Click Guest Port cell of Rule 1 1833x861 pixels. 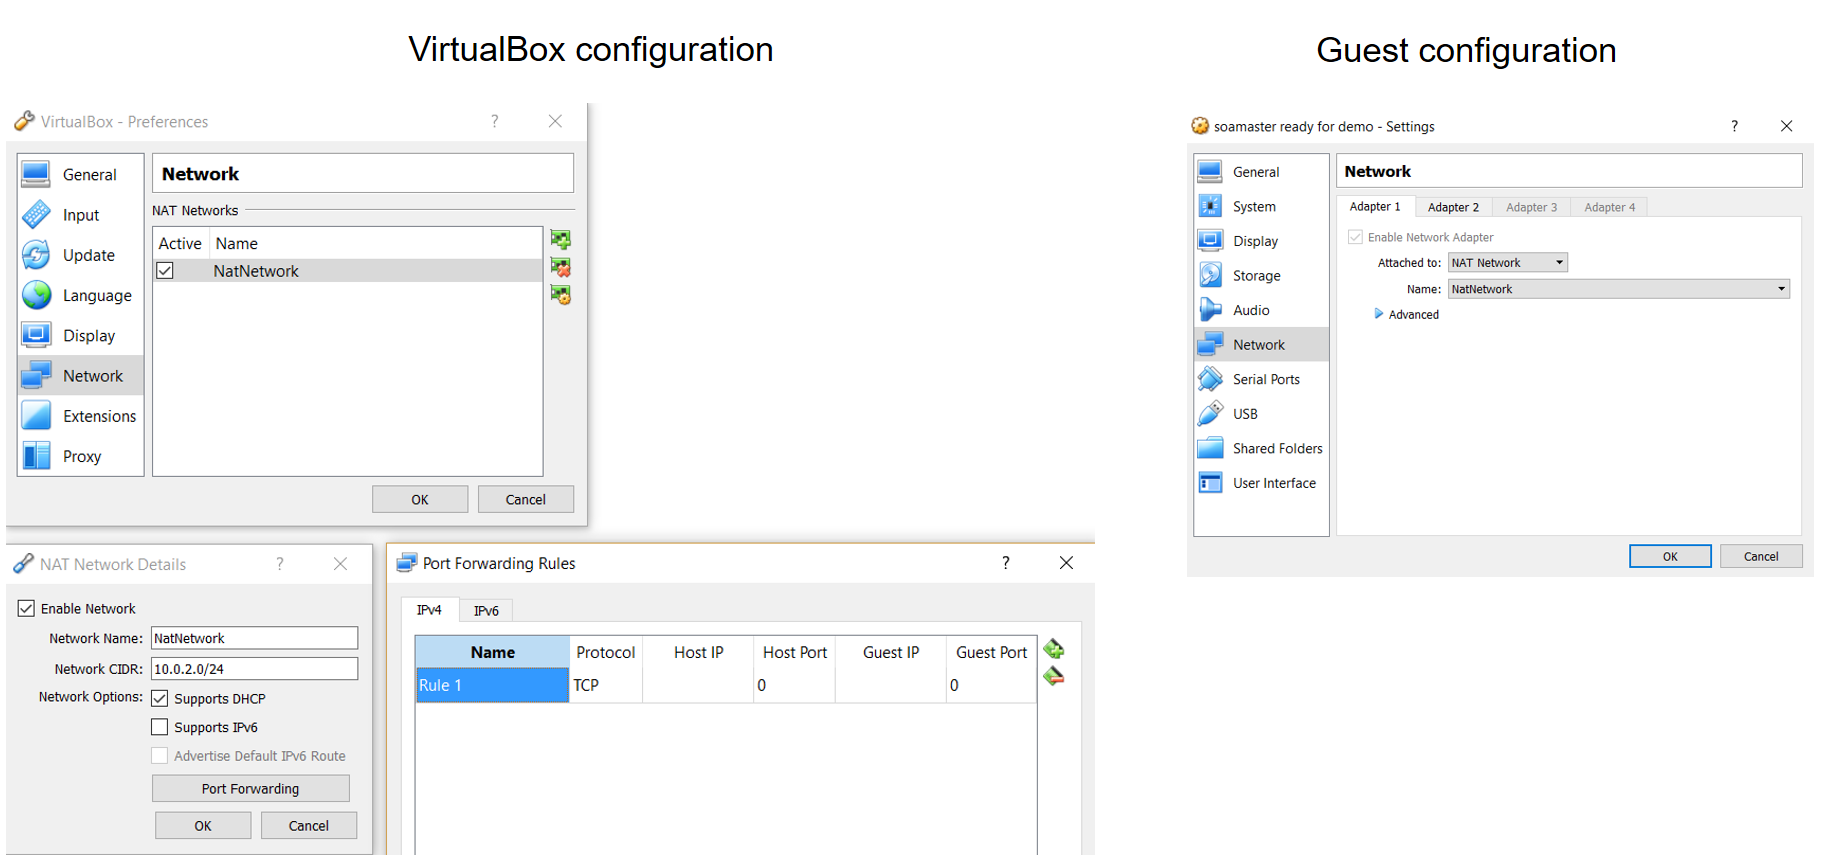click(x=991, y=685)
